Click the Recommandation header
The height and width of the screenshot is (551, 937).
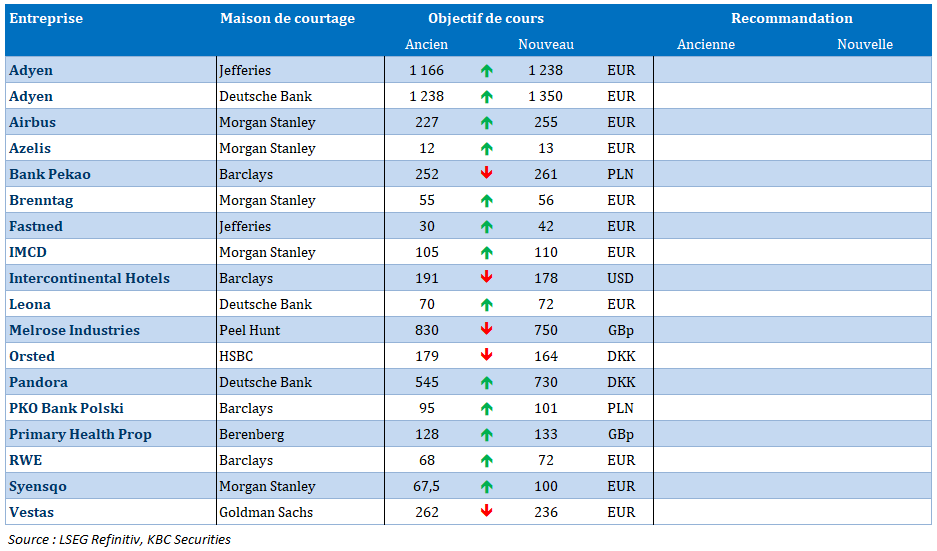[x=792, y=19]
